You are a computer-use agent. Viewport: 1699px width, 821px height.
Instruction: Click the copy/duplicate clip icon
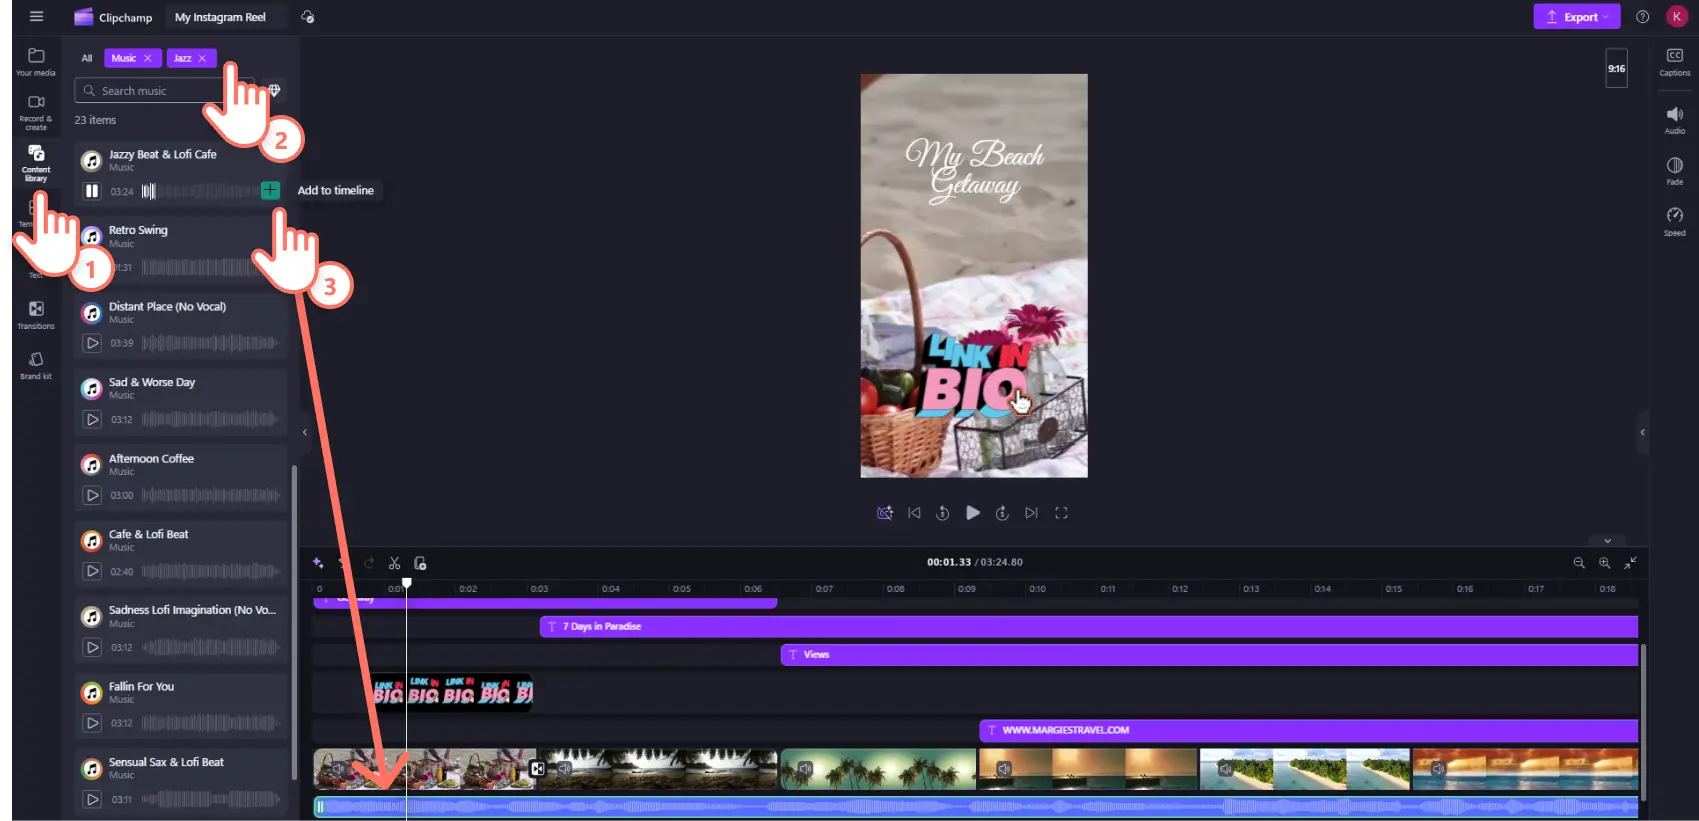pos(420,563)
